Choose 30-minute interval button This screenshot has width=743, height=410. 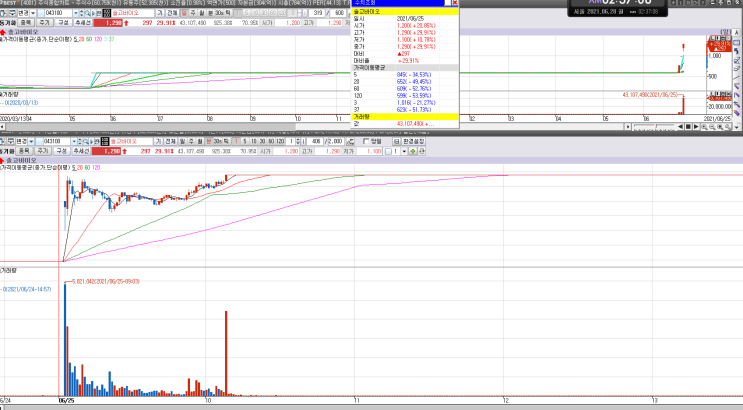point(262,141)
